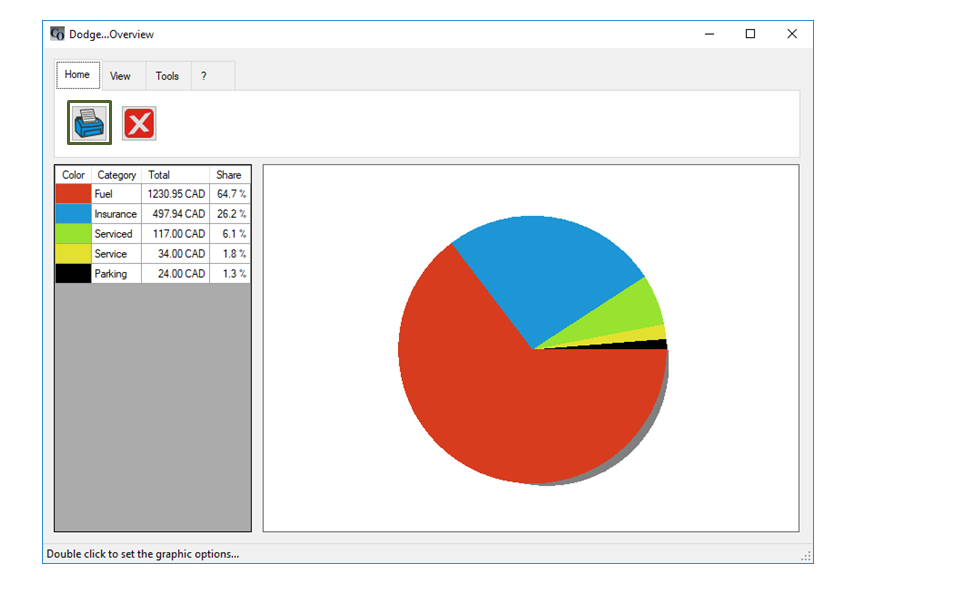Click the blue printer icon
Viewport: 960px width, 600px height.
click(89, 123)
